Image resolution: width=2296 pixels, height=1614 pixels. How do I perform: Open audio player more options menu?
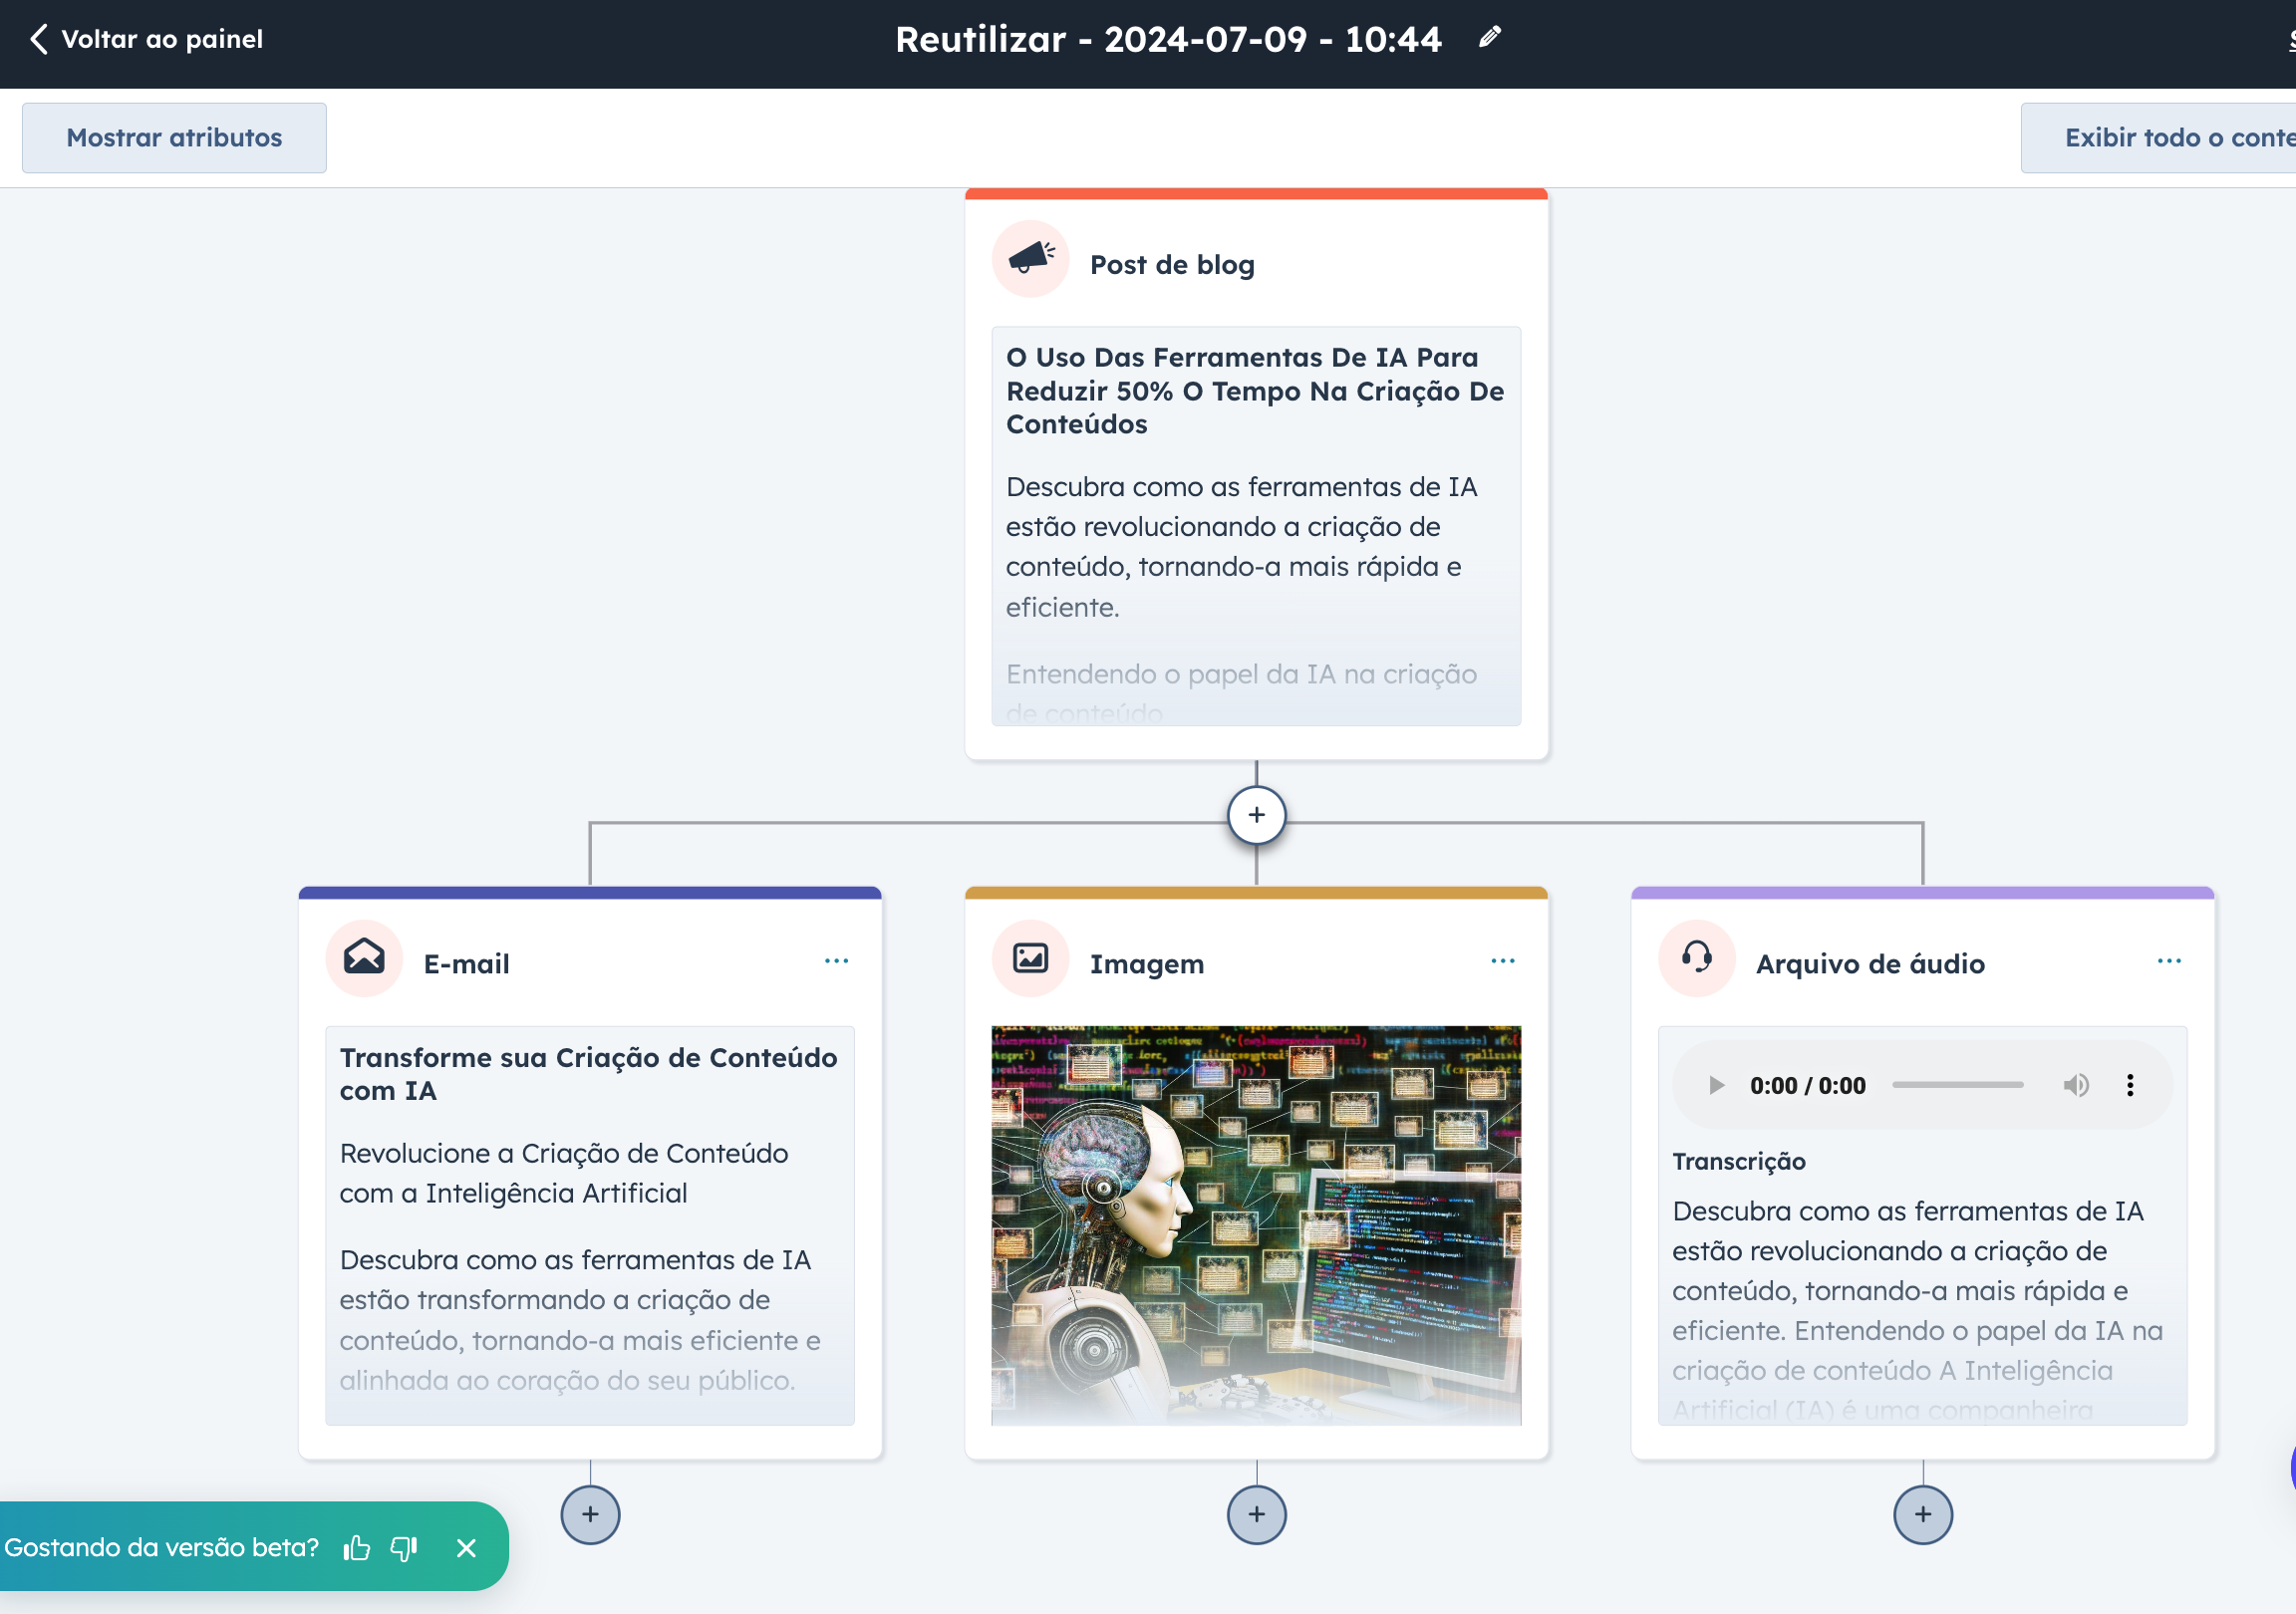click(2130, 1085)
